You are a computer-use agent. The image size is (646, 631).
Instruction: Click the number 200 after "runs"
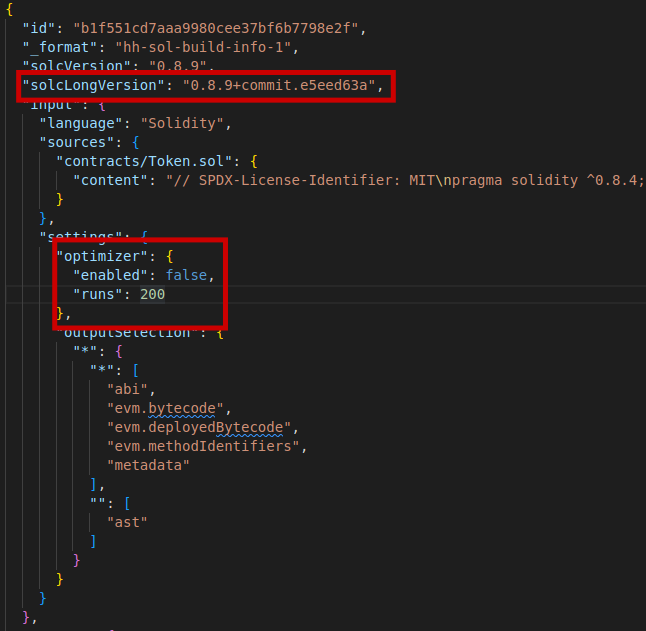pyautogui.click(x=152, y=294)
